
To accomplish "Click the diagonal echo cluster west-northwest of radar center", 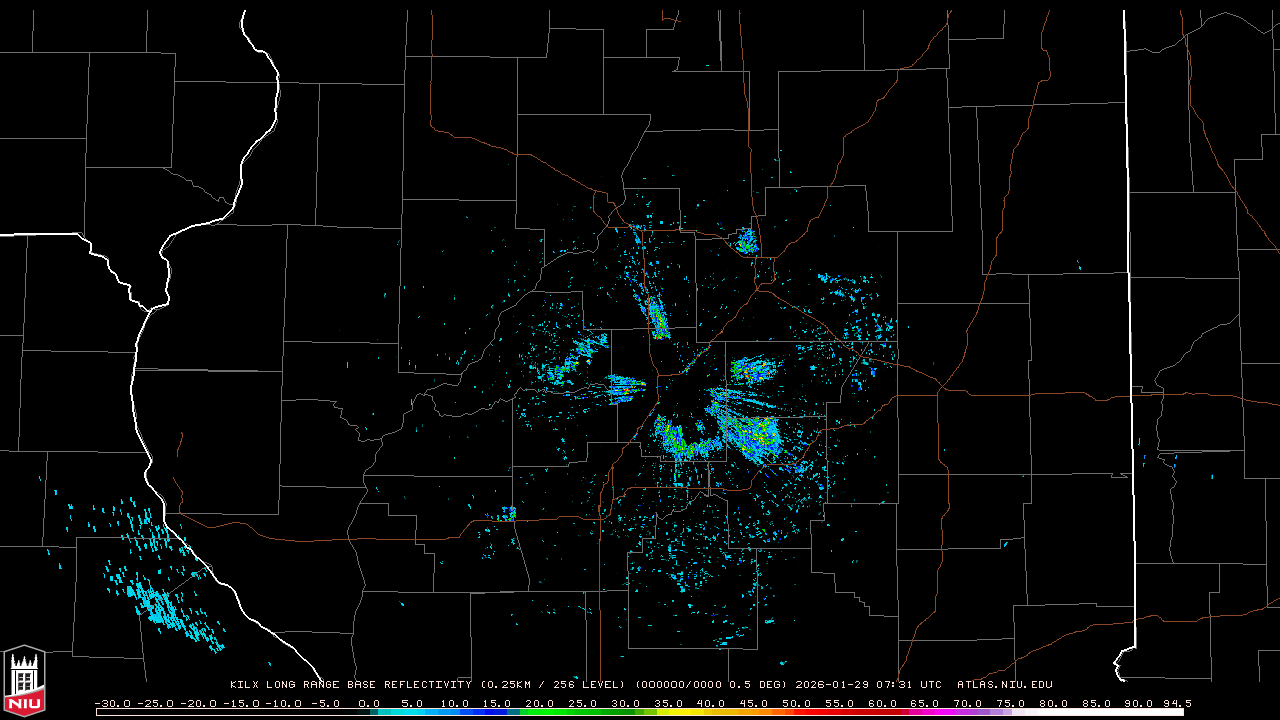I will pos(577,360).
